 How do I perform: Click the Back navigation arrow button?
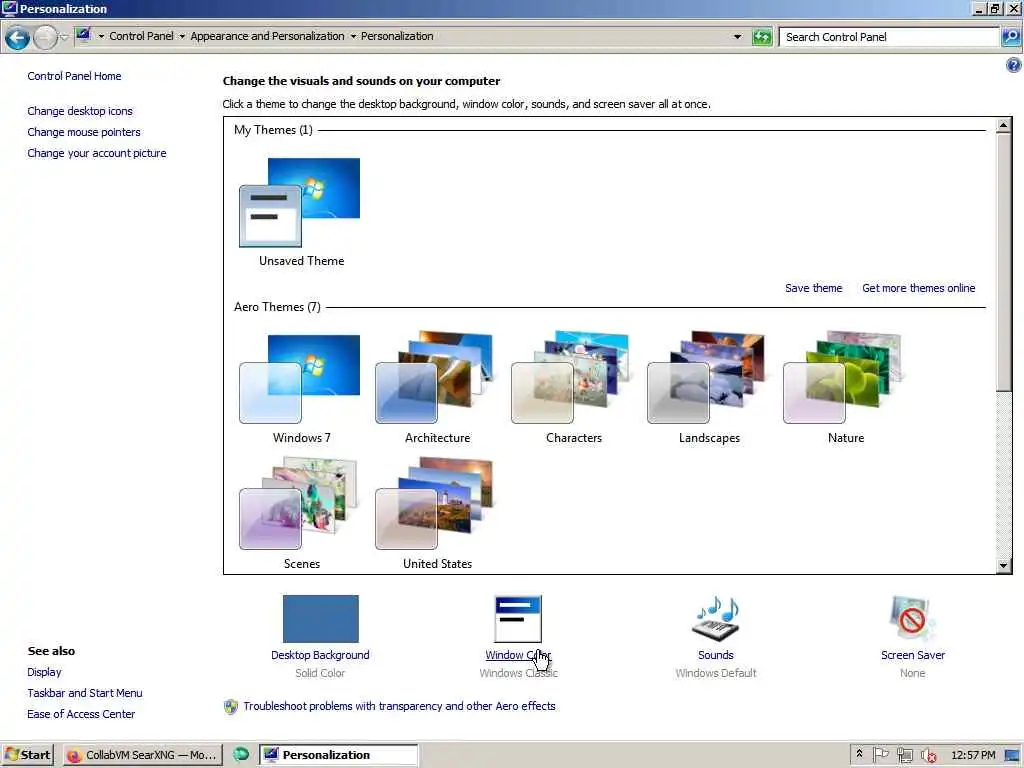pos(17,38)
